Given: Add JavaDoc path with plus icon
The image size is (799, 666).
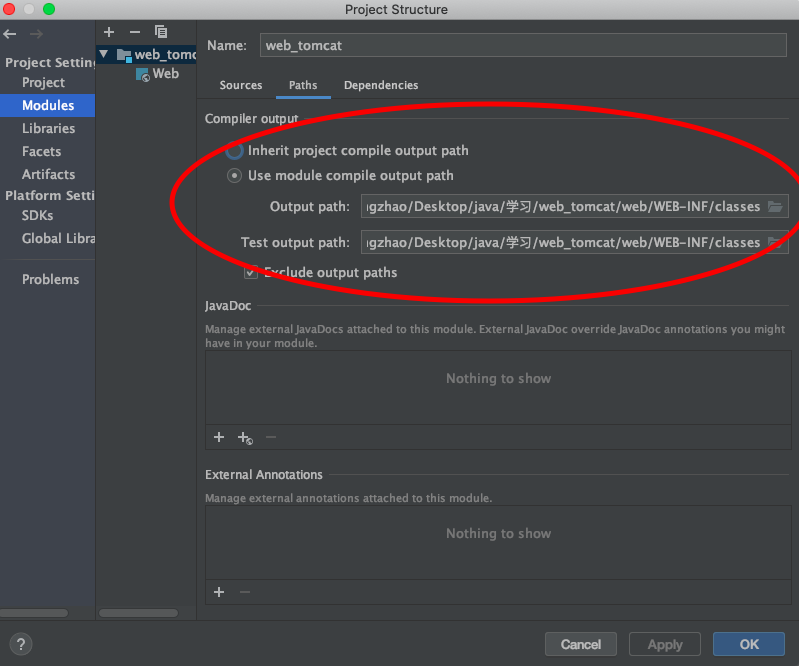Looking at the screenshot, I should [219, 437].
